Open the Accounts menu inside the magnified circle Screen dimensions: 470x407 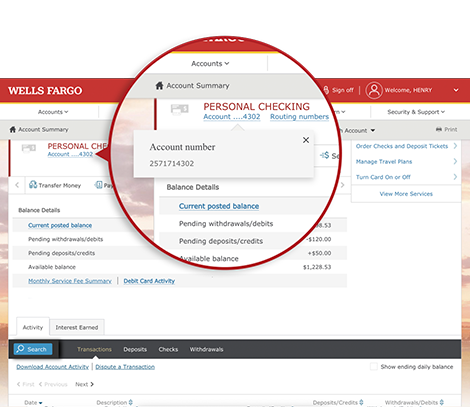point(210,64)
